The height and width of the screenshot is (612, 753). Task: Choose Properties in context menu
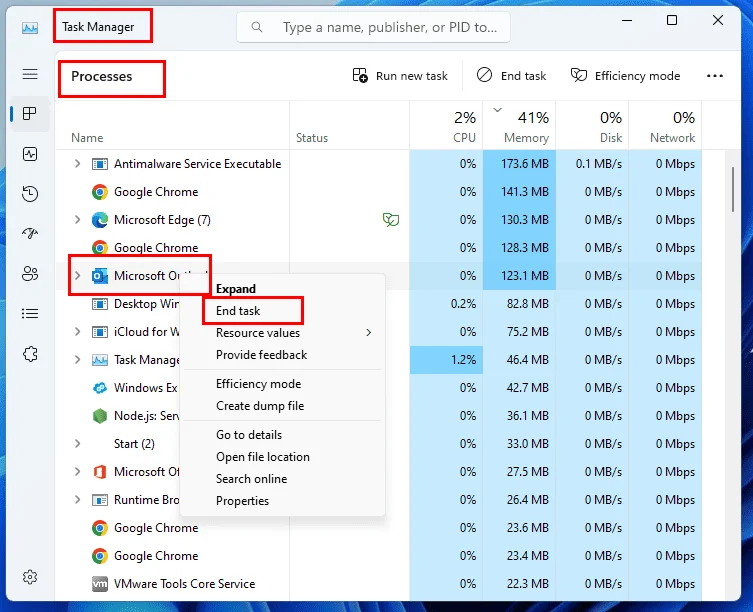(282, 501)
